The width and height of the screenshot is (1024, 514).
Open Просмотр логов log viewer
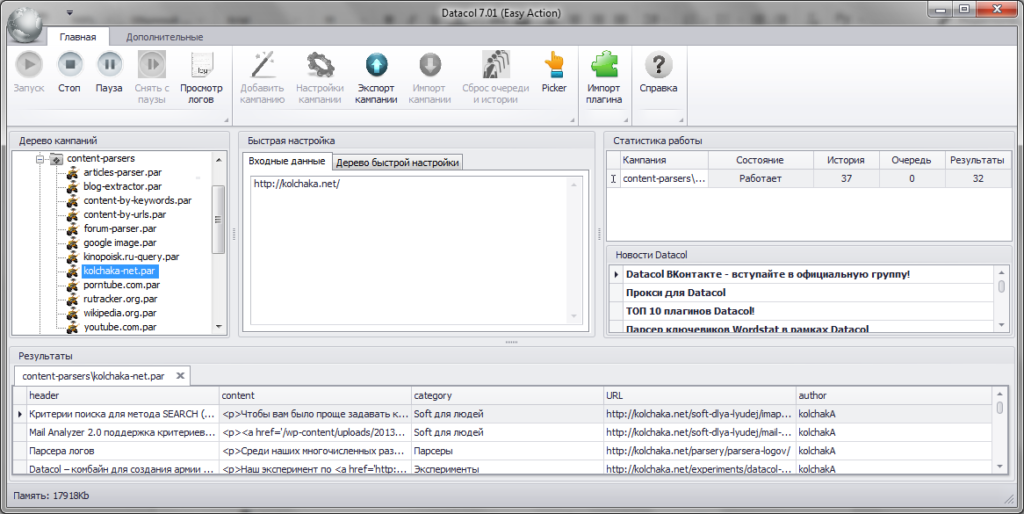tap(201, 77)
